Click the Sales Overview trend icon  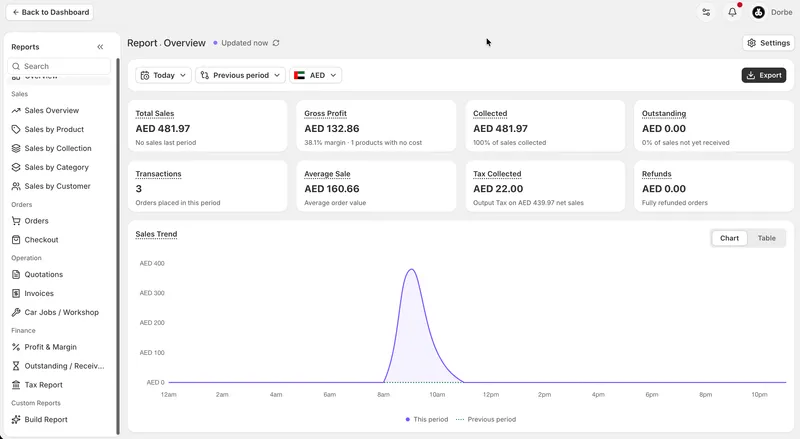16,110
